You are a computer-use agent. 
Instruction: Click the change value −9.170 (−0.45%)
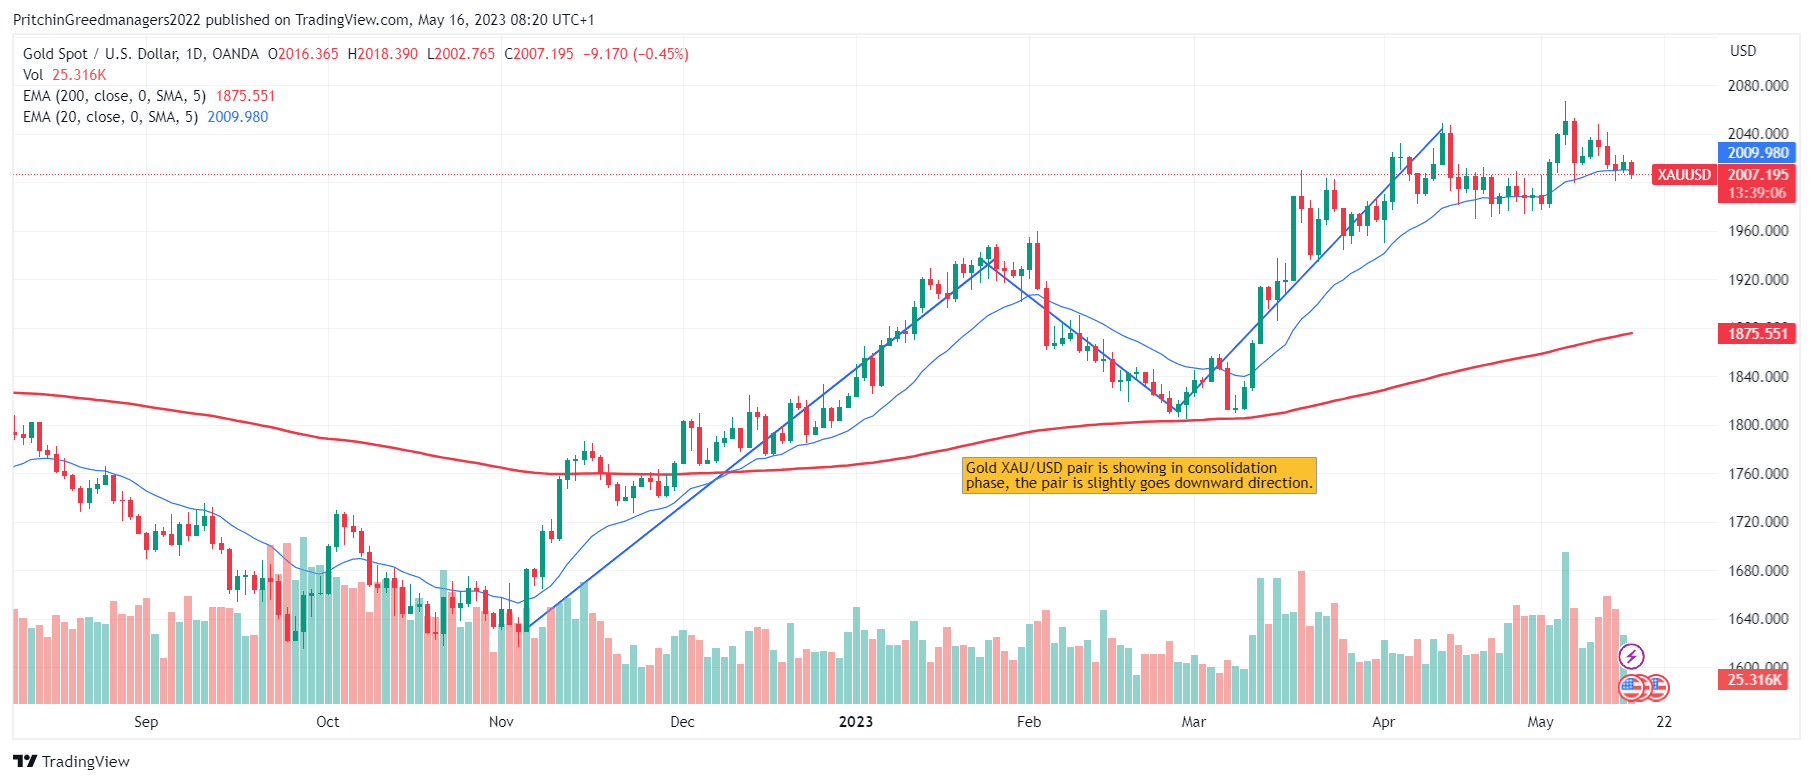pyautogui.click(x=636, y=54)
